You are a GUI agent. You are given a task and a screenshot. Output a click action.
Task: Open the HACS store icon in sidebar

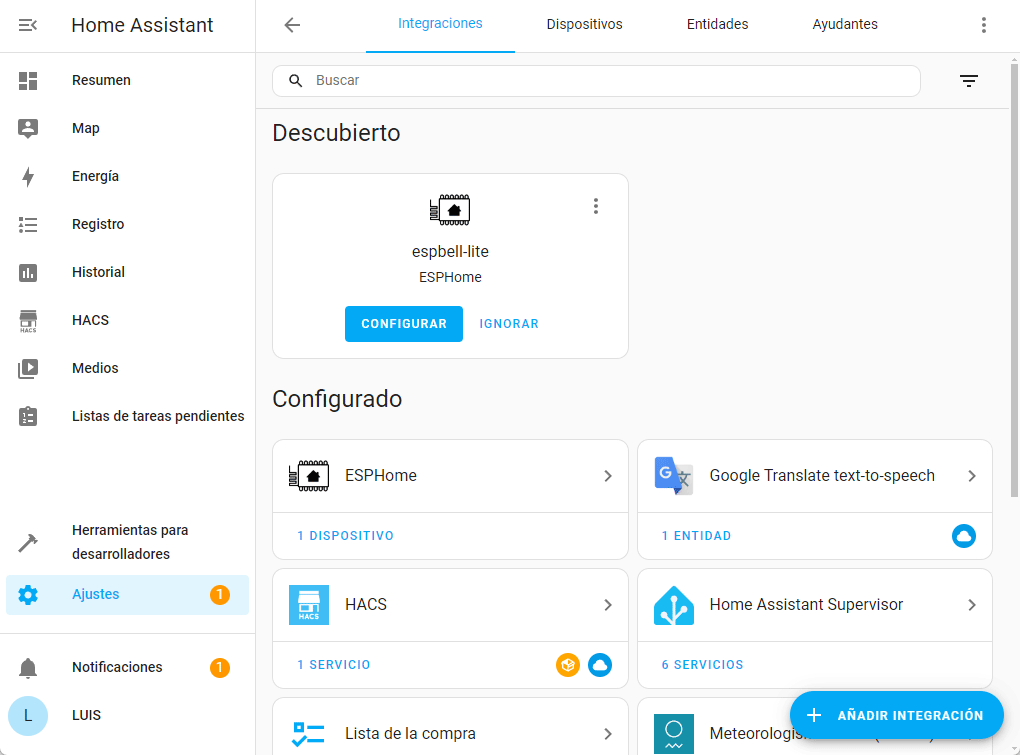click(x=28, y=321)
